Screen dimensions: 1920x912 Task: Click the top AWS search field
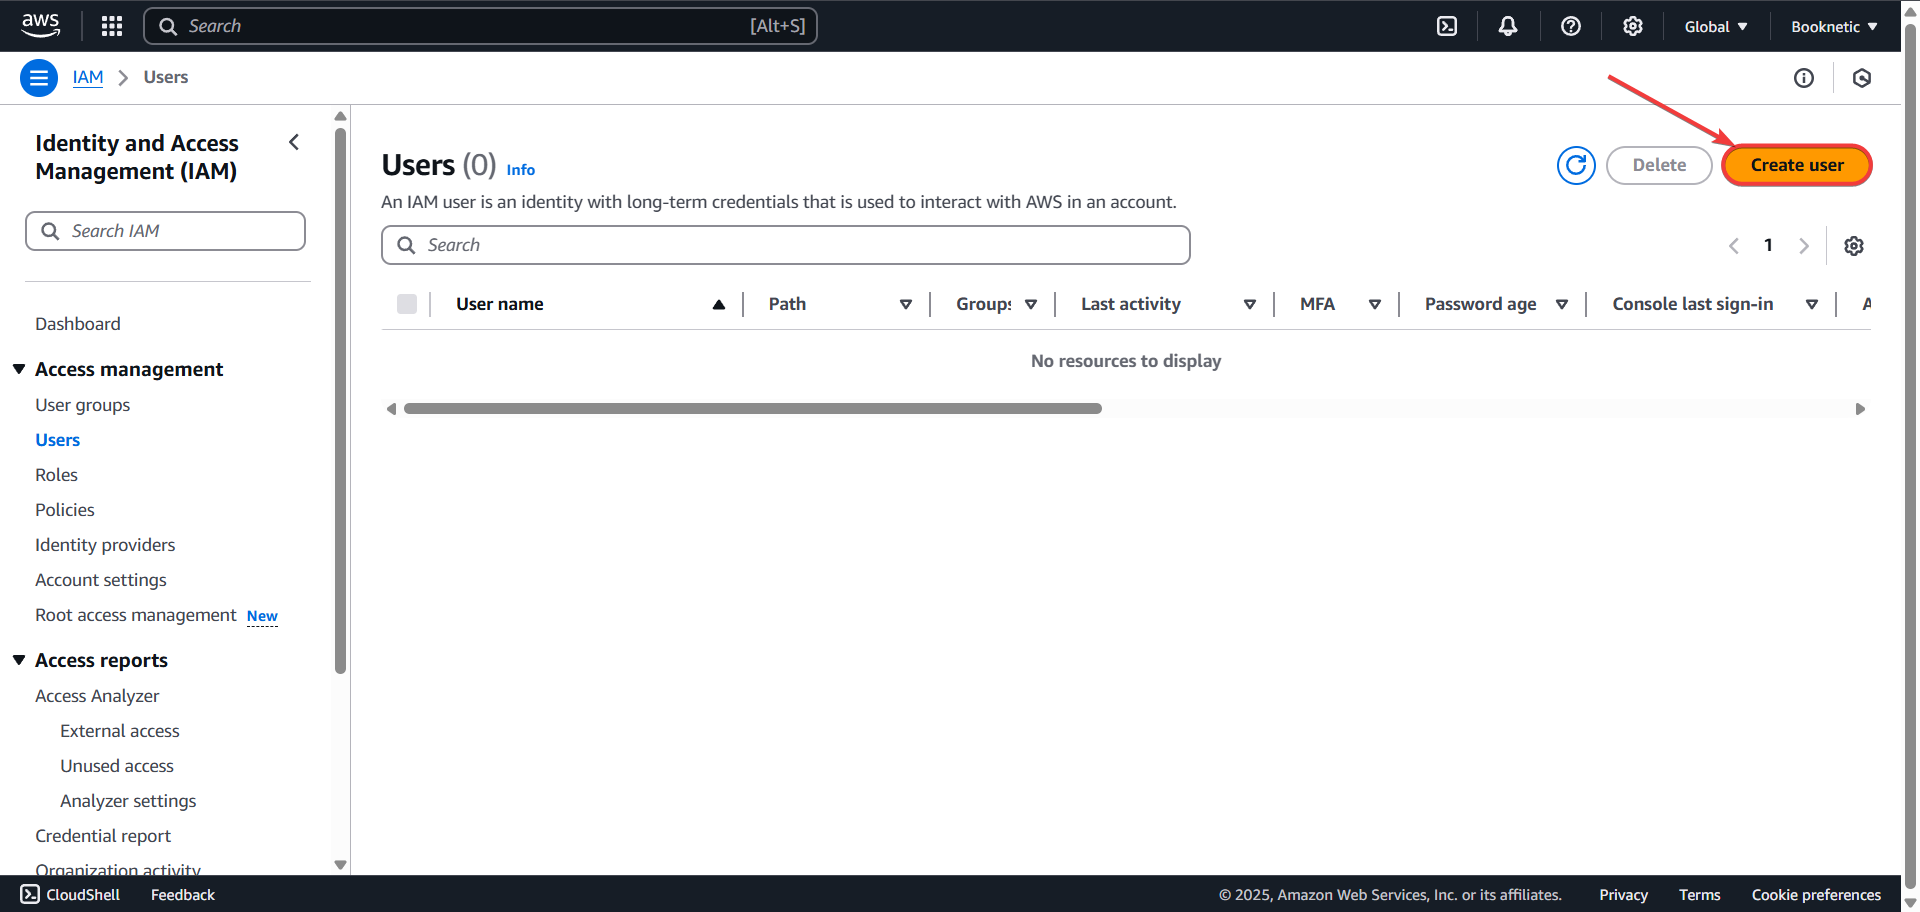coord(480,26)
